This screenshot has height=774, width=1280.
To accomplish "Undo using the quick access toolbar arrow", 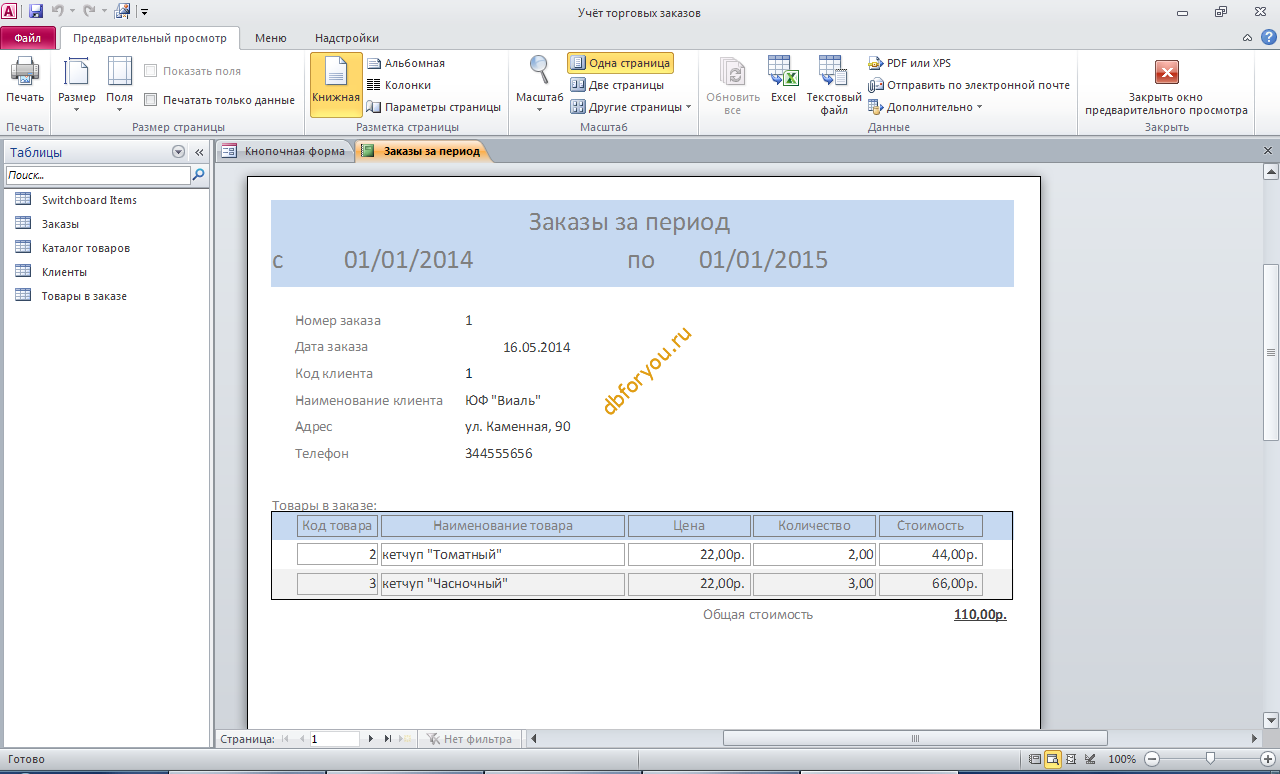I will tap(58, 12).
